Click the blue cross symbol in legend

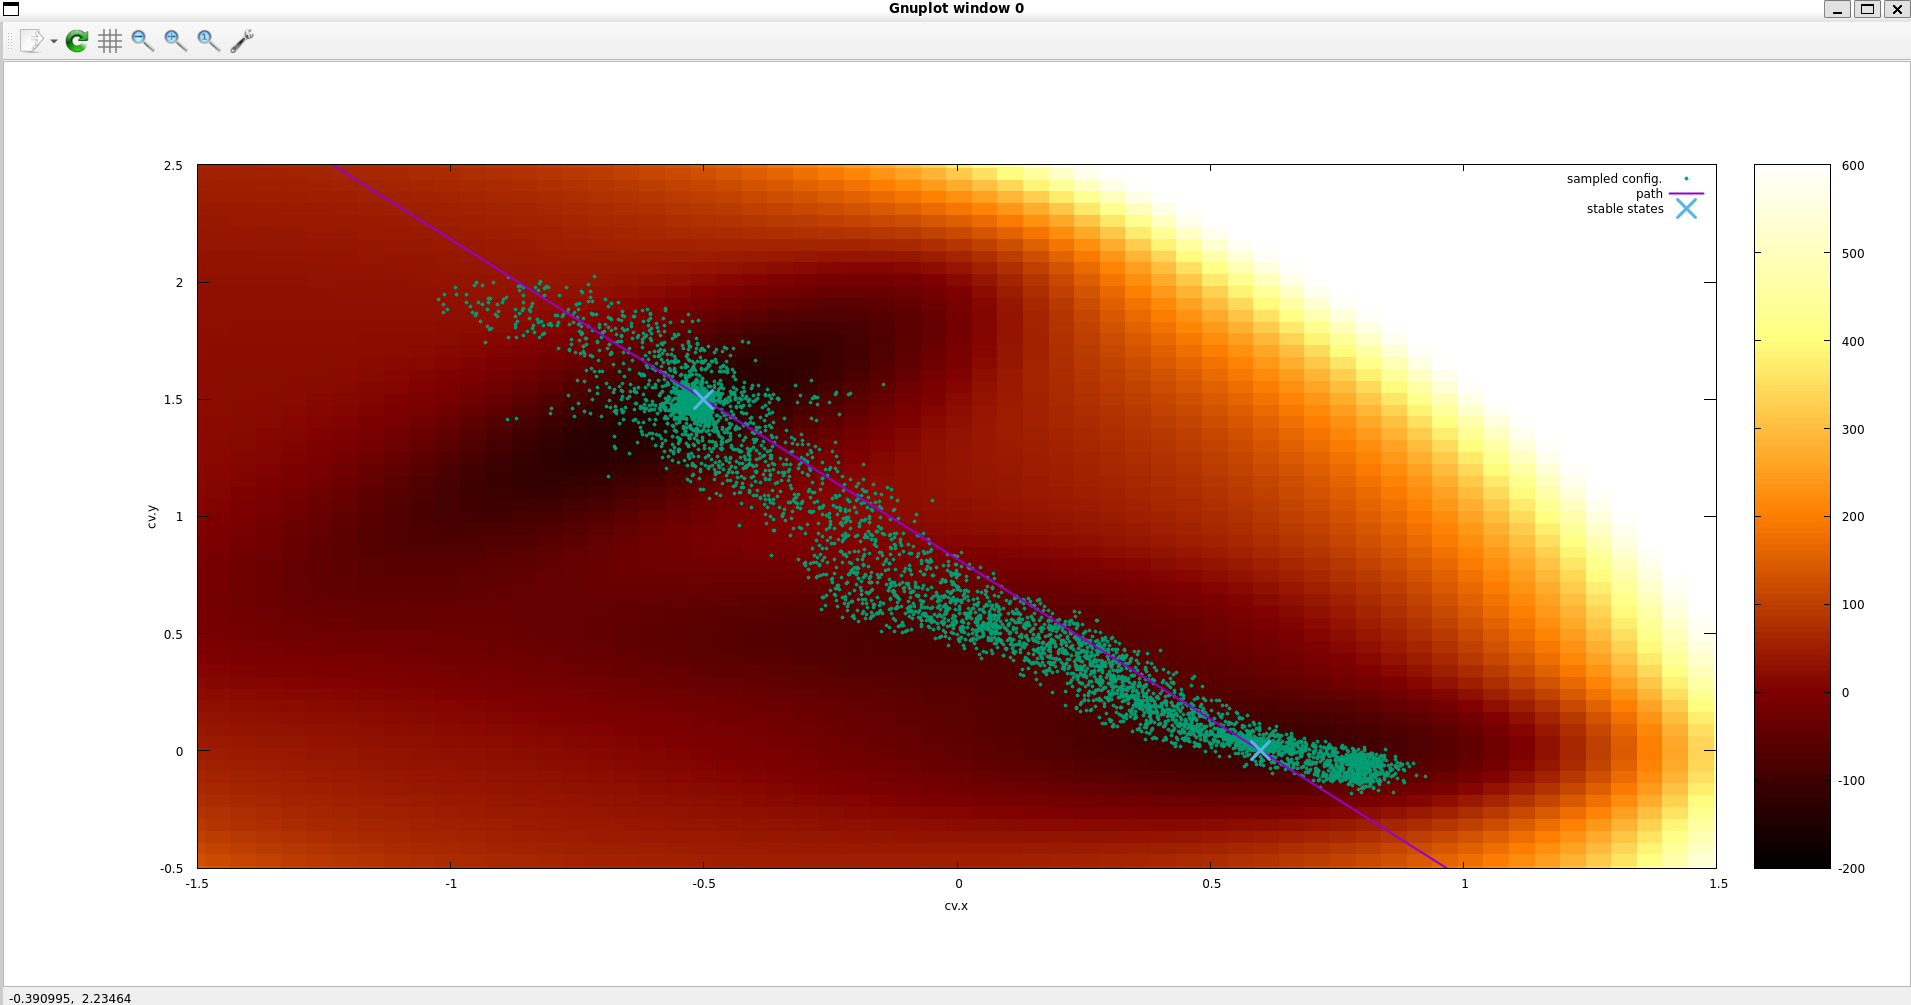(x=1686, y=209)
